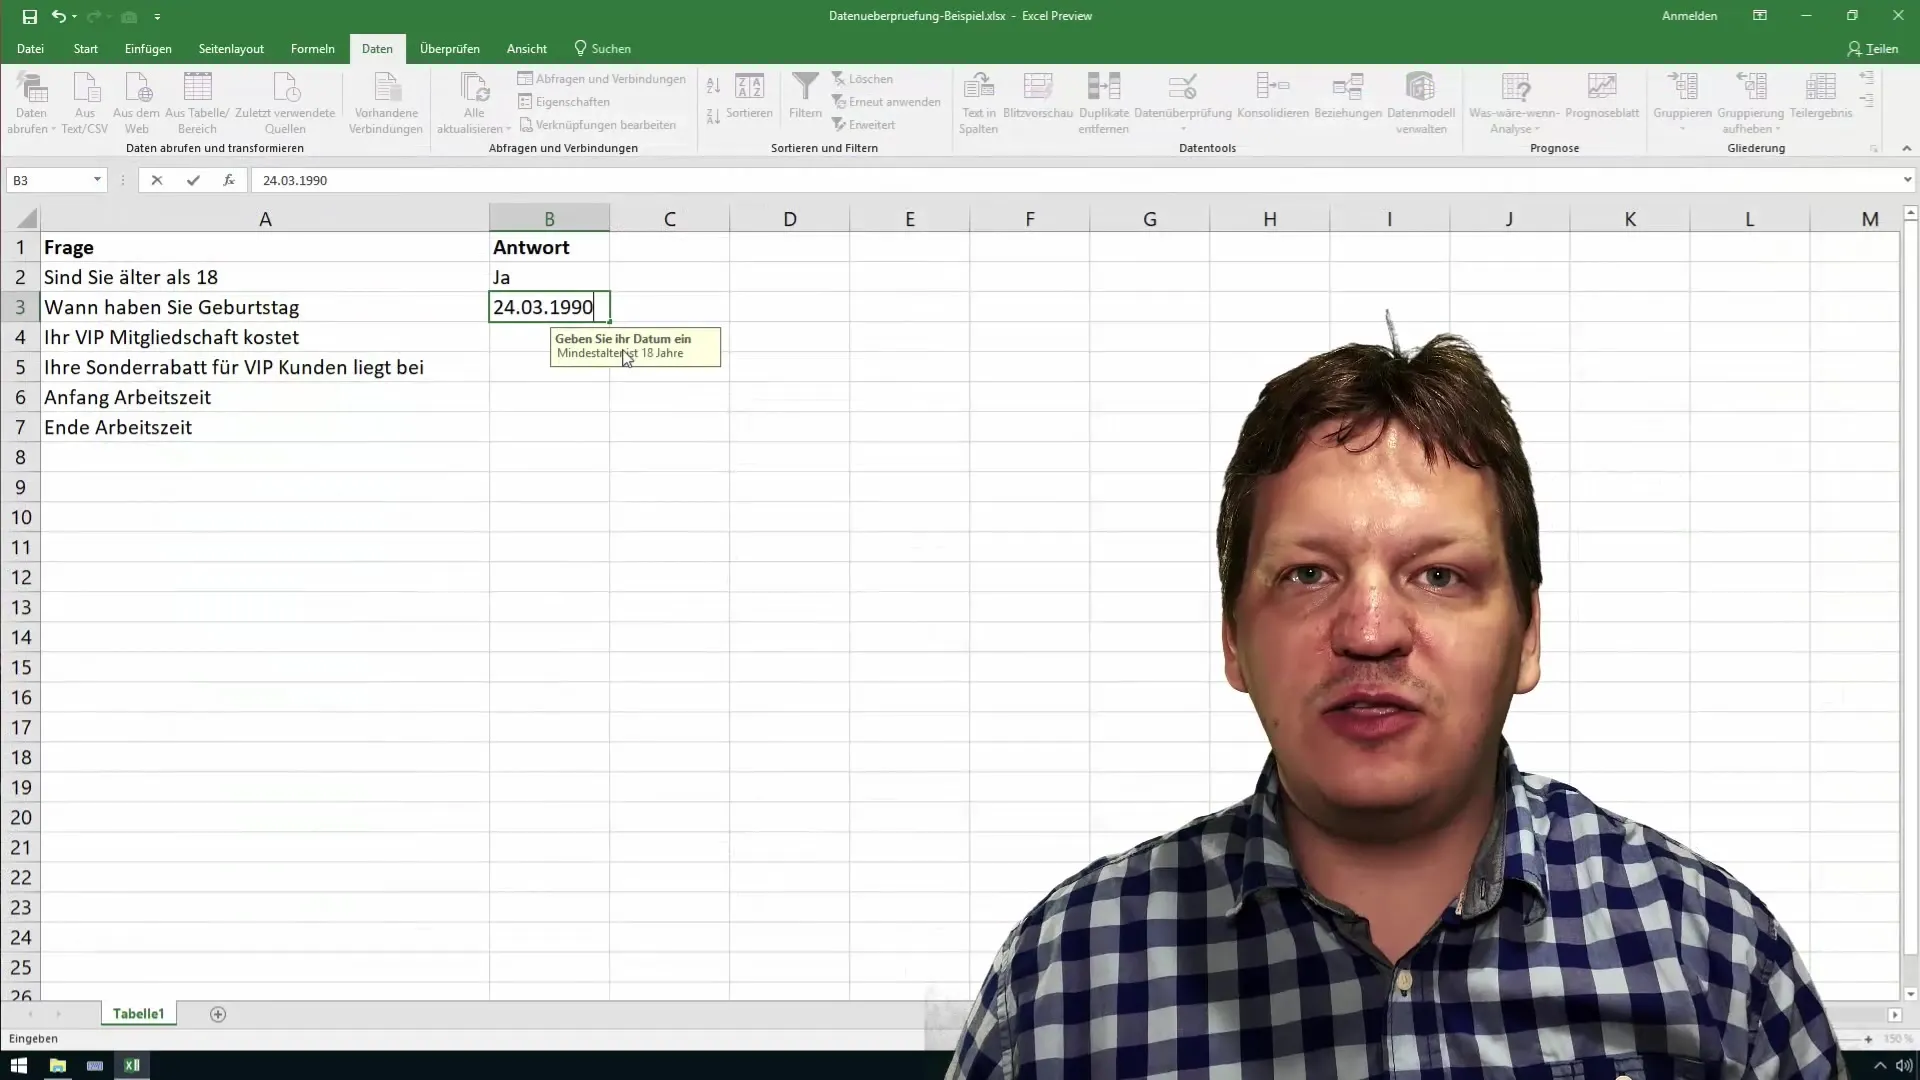Click Aus Text/CSV import icon
The height and width of the screenshot is (1080, 1920).
(x=85, y=104)
